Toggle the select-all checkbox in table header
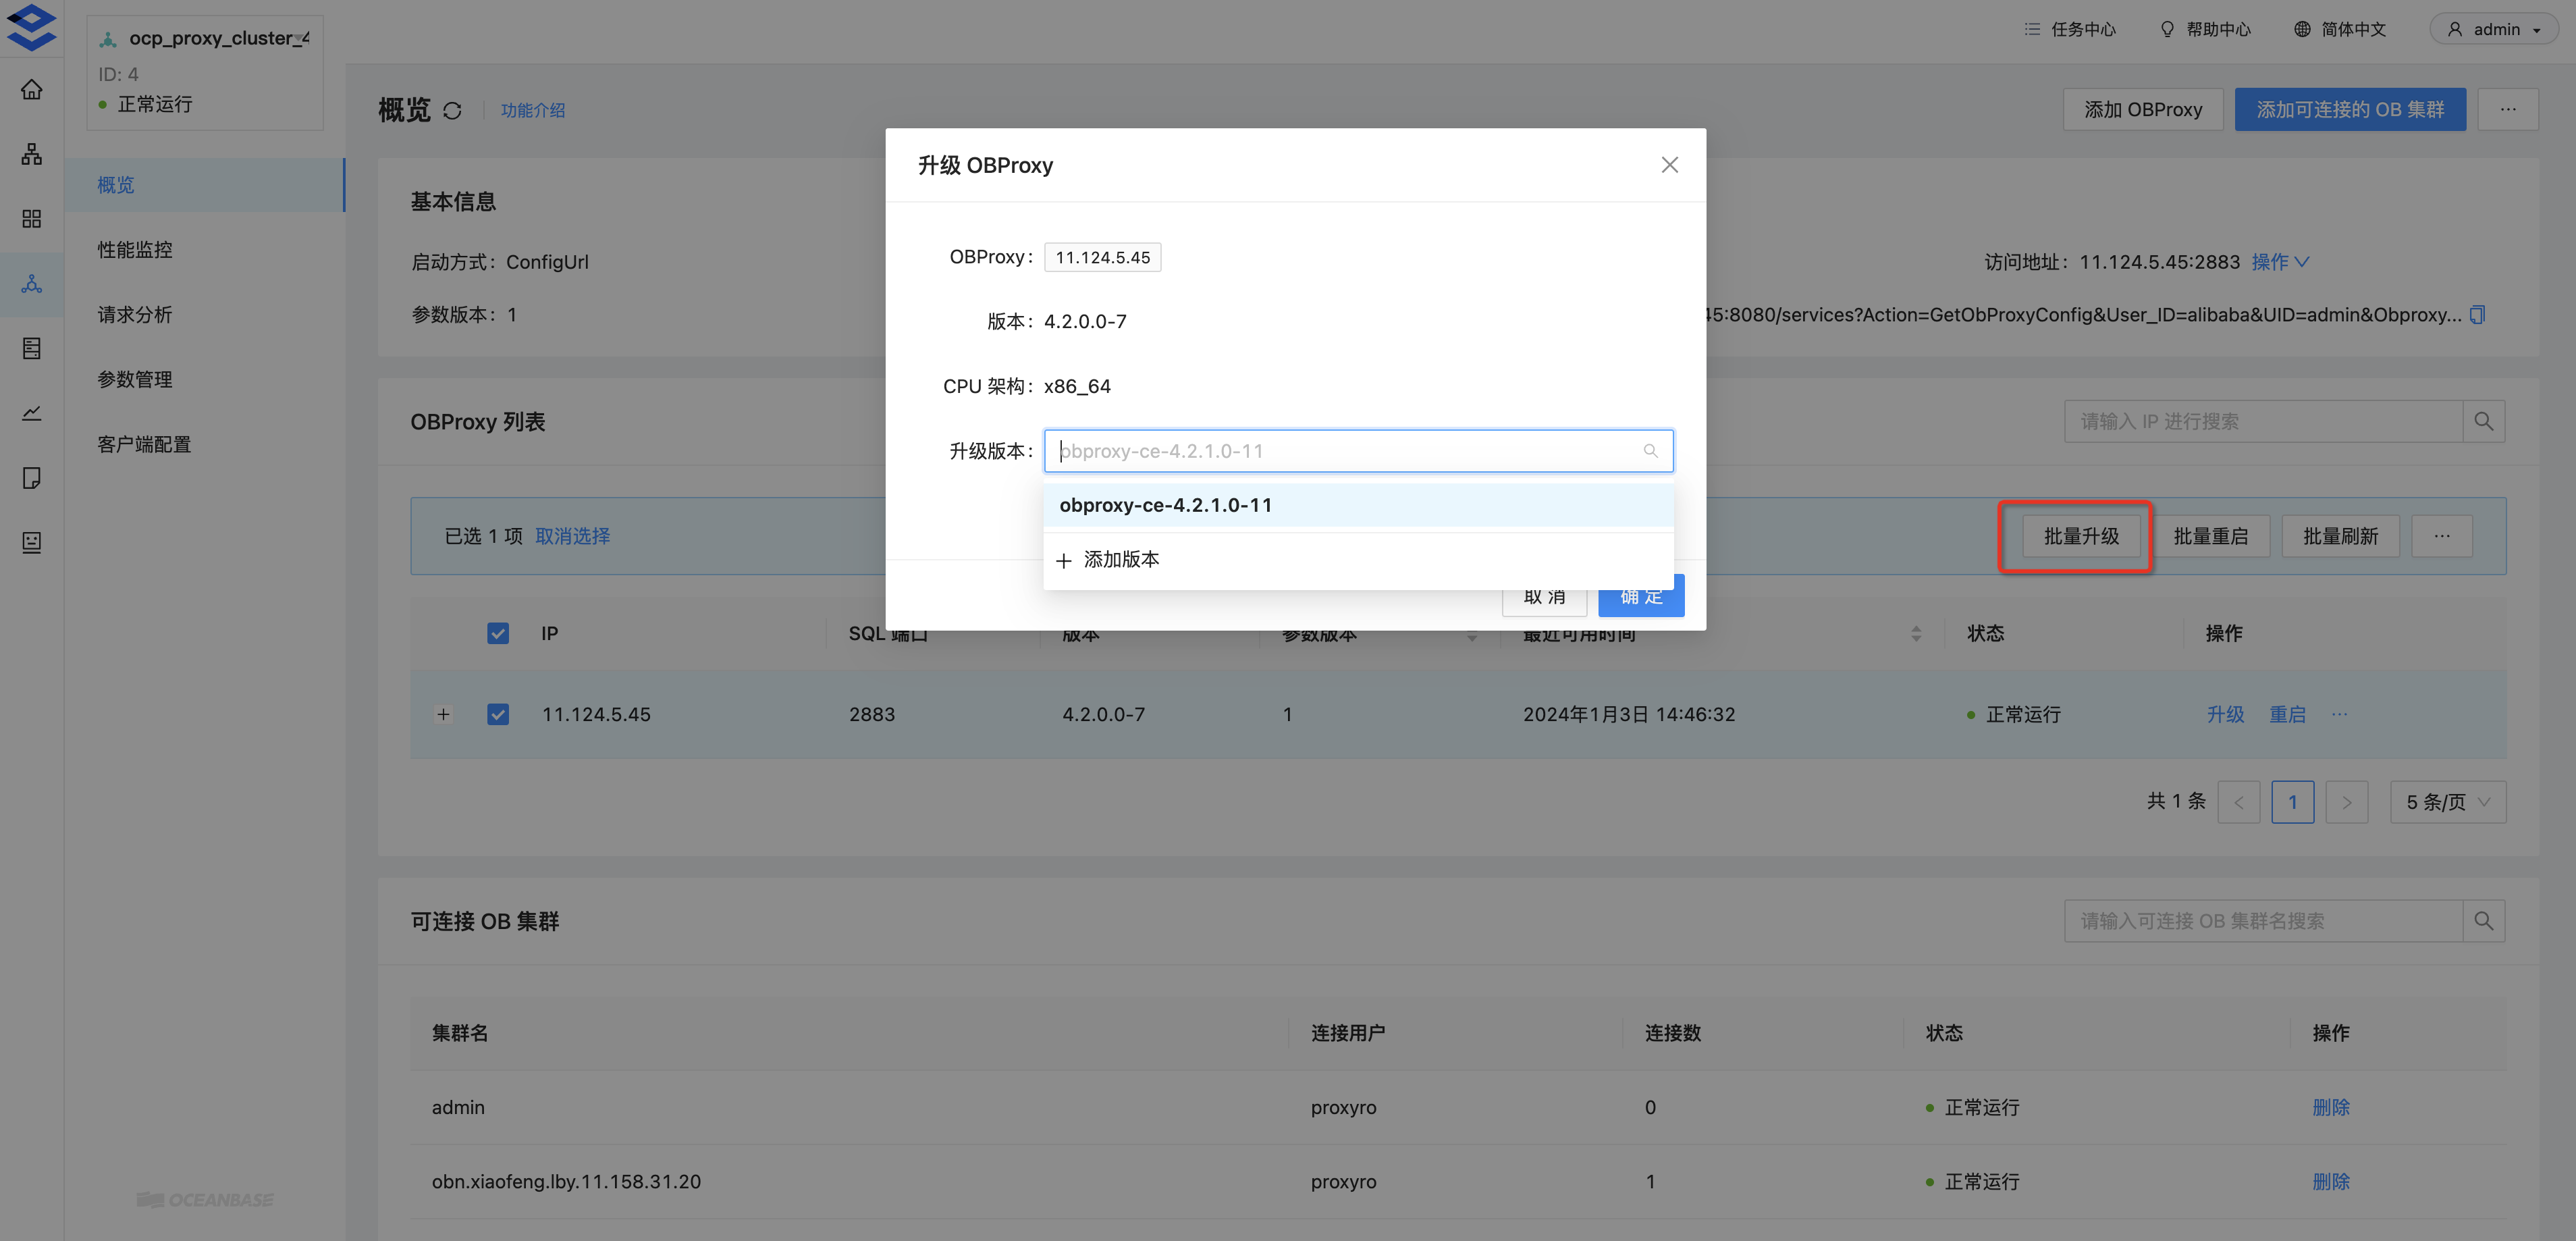 point(497,633)
